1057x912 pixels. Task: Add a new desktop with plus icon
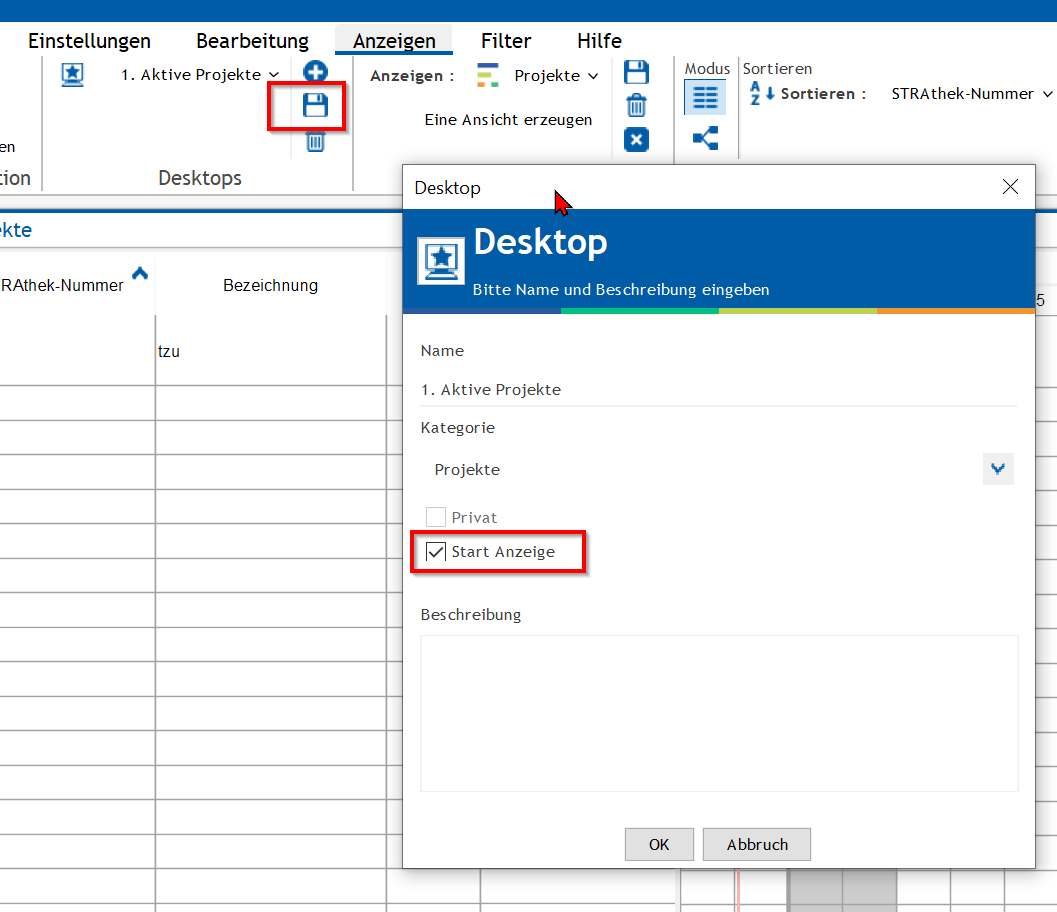315,71
